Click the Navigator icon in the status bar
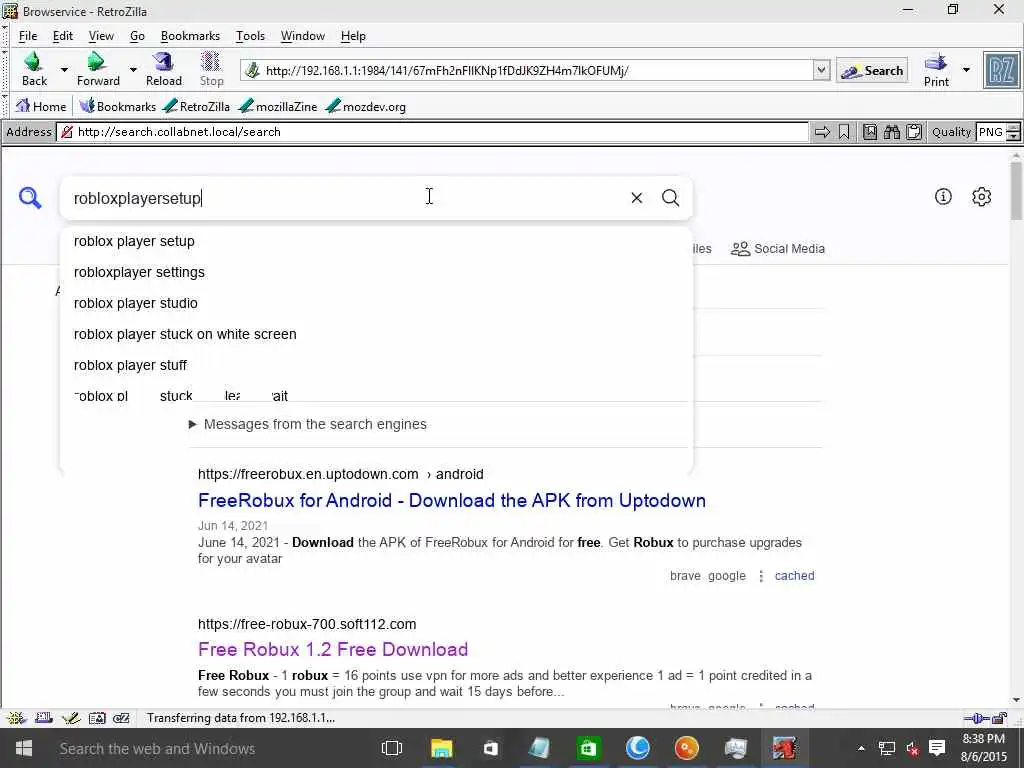This screenshot has height=768, width=1024. click(x=16, y=718)
